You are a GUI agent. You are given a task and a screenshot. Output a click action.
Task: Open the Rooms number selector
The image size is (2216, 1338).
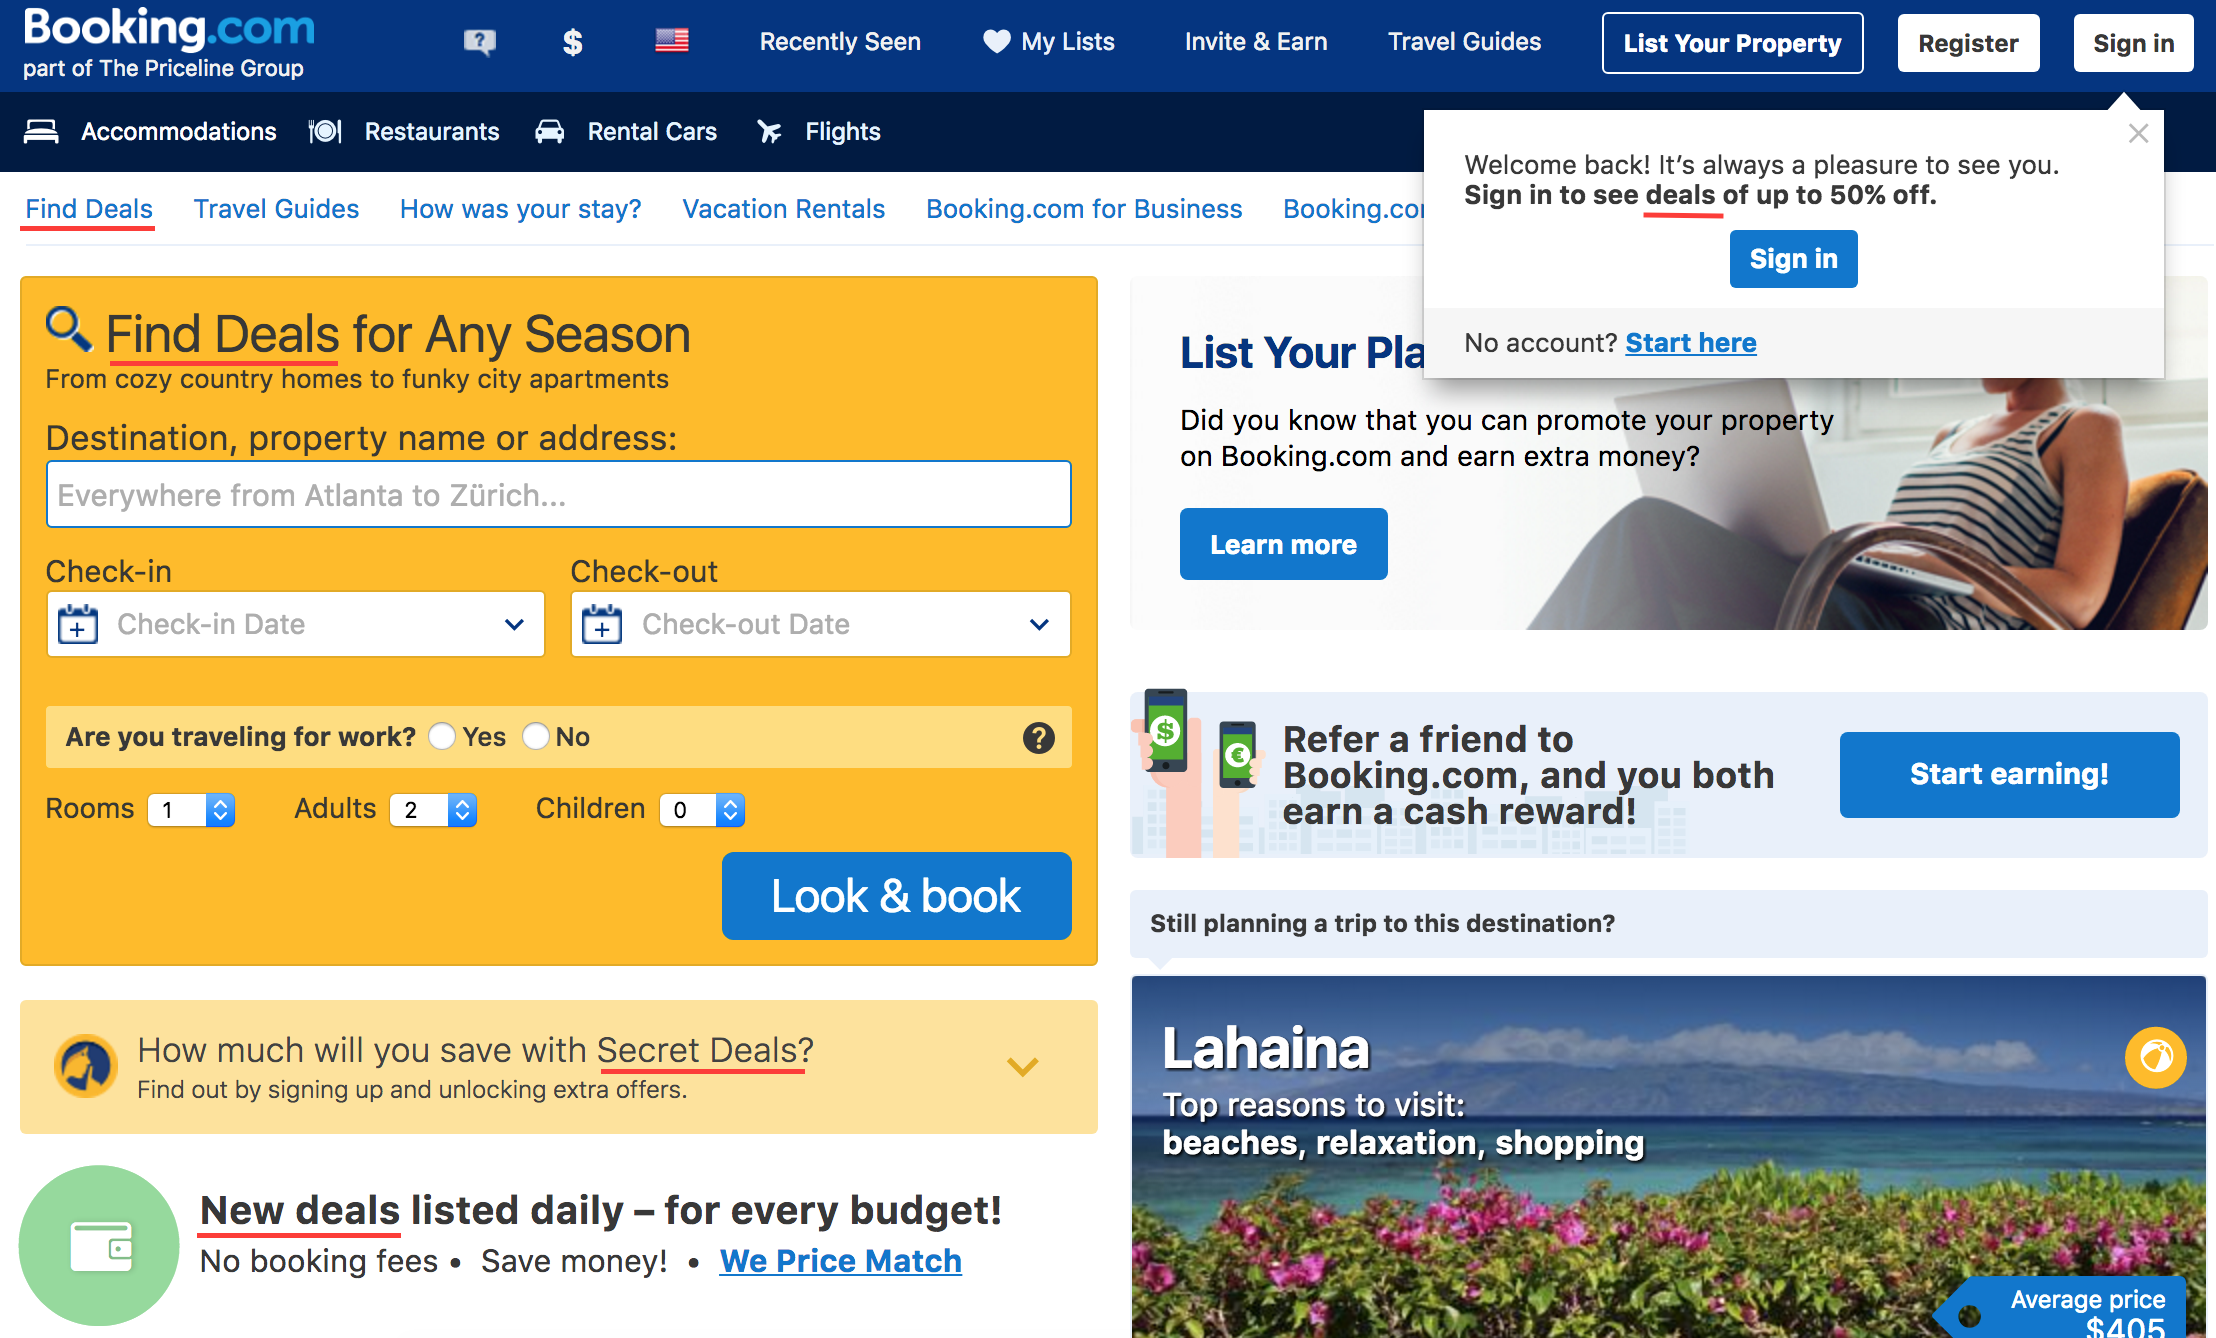pos(191,809)
